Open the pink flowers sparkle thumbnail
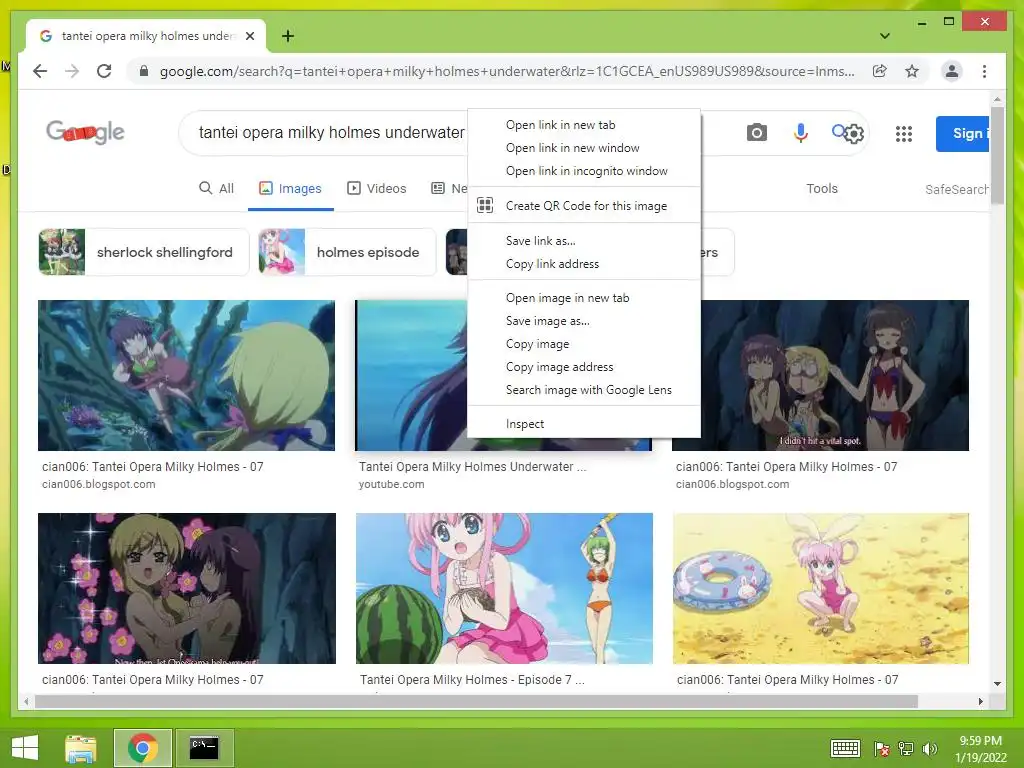Screen dimensions: 1024x768 (187, 588)
